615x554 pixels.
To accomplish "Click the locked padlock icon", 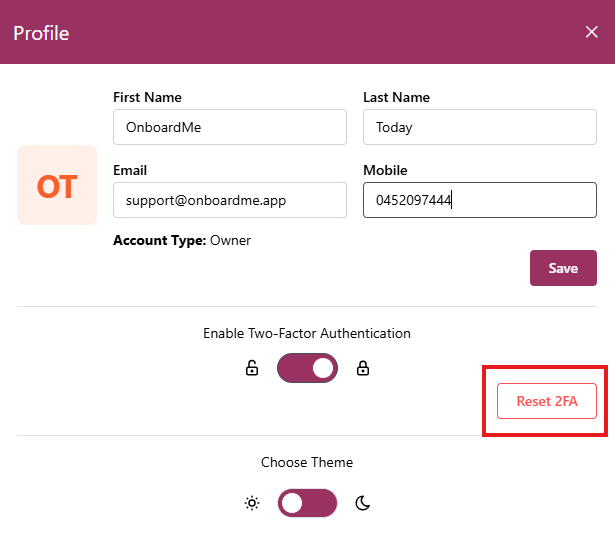I will (x=363, y=369).
